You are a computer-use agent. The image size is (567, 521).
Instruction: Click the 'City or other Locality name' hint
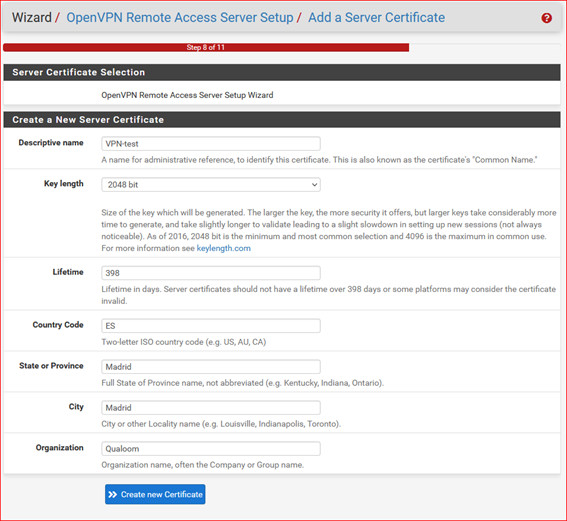coord(221,424)
